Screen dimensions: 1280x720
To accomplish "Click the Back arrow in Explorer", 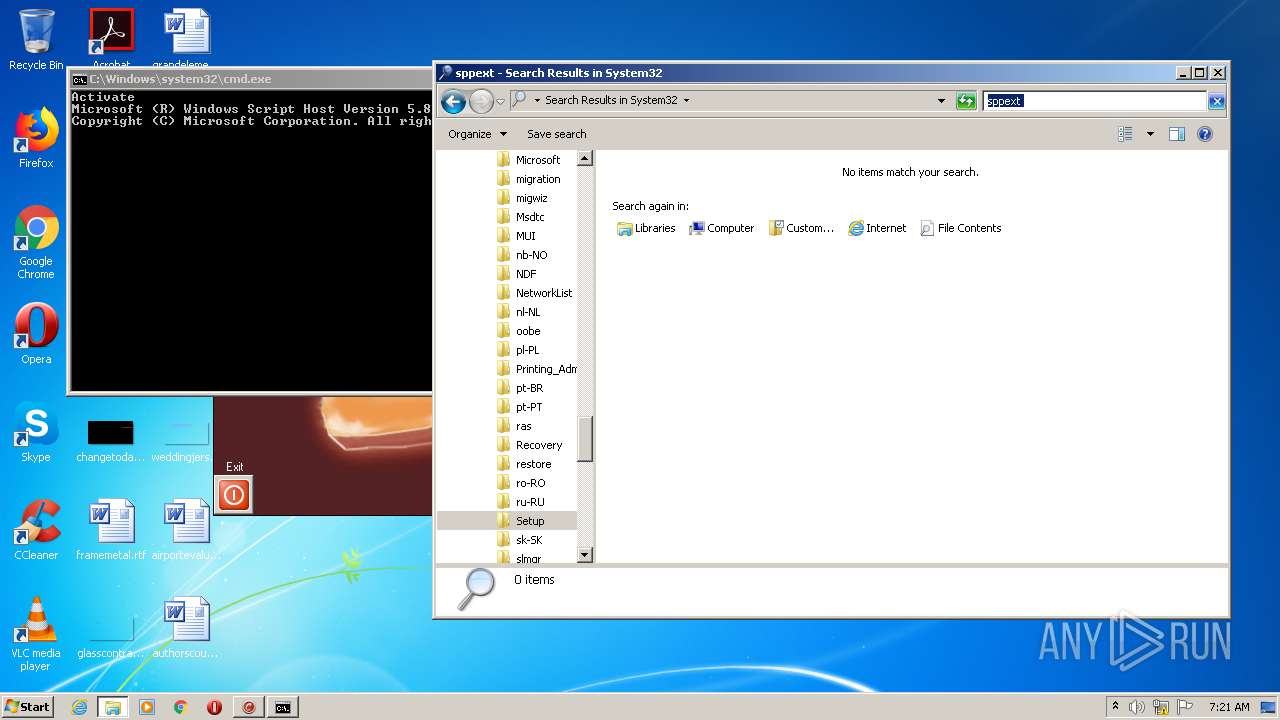I will [x=453, y=101].
